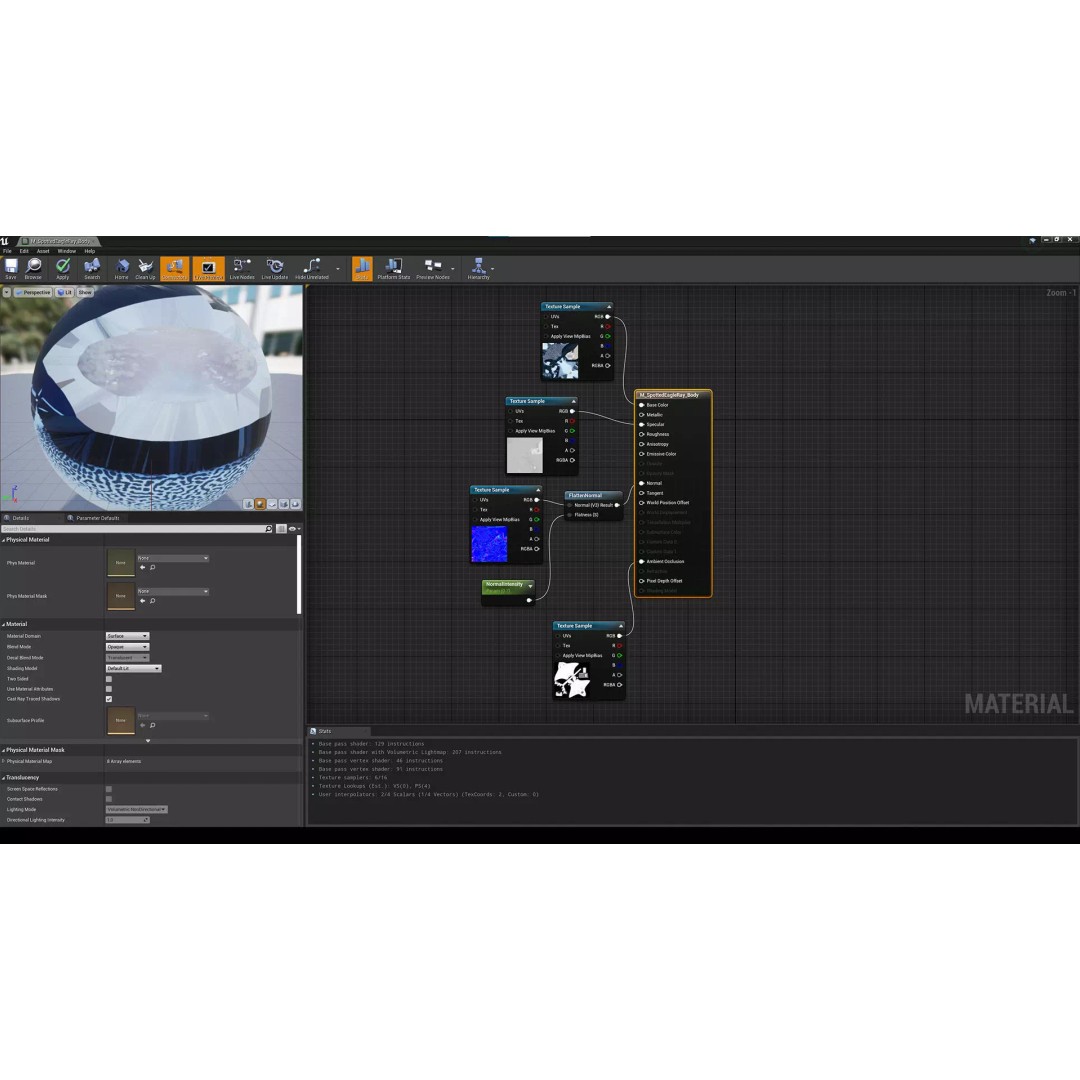Open the File menu
Viewport: 1080px width, 1080px height.
[8, 251]
